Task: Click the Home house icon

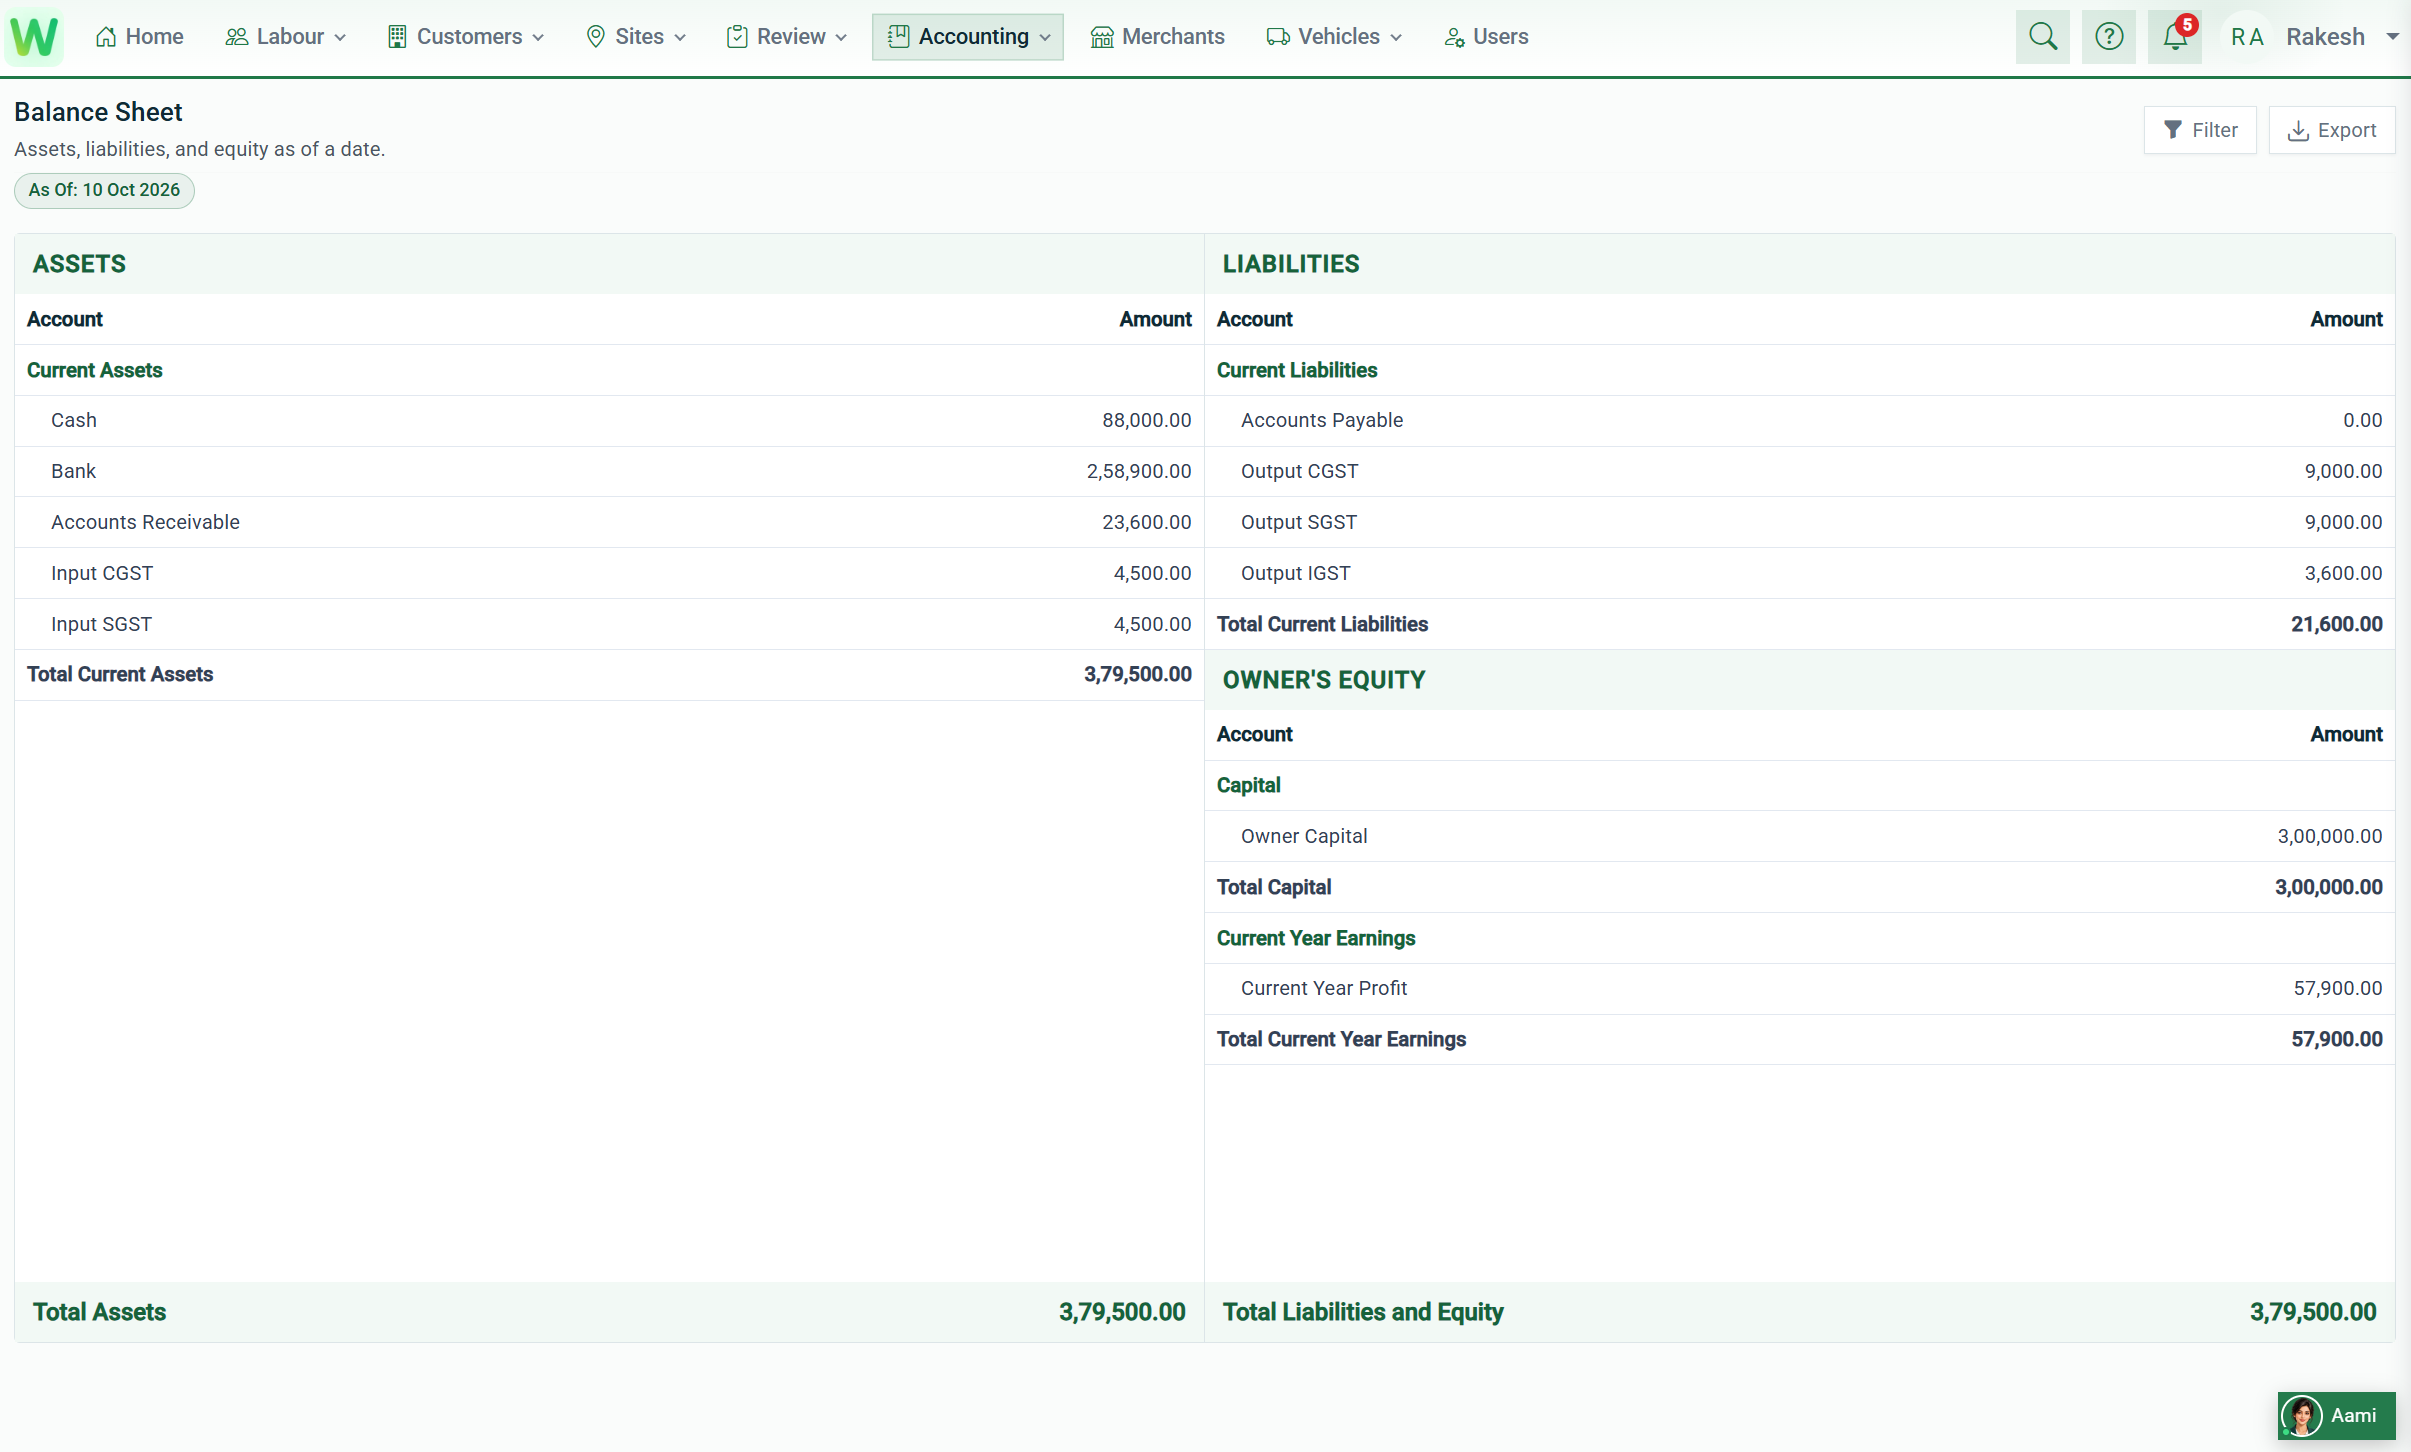Action: (x=106, y=37)
